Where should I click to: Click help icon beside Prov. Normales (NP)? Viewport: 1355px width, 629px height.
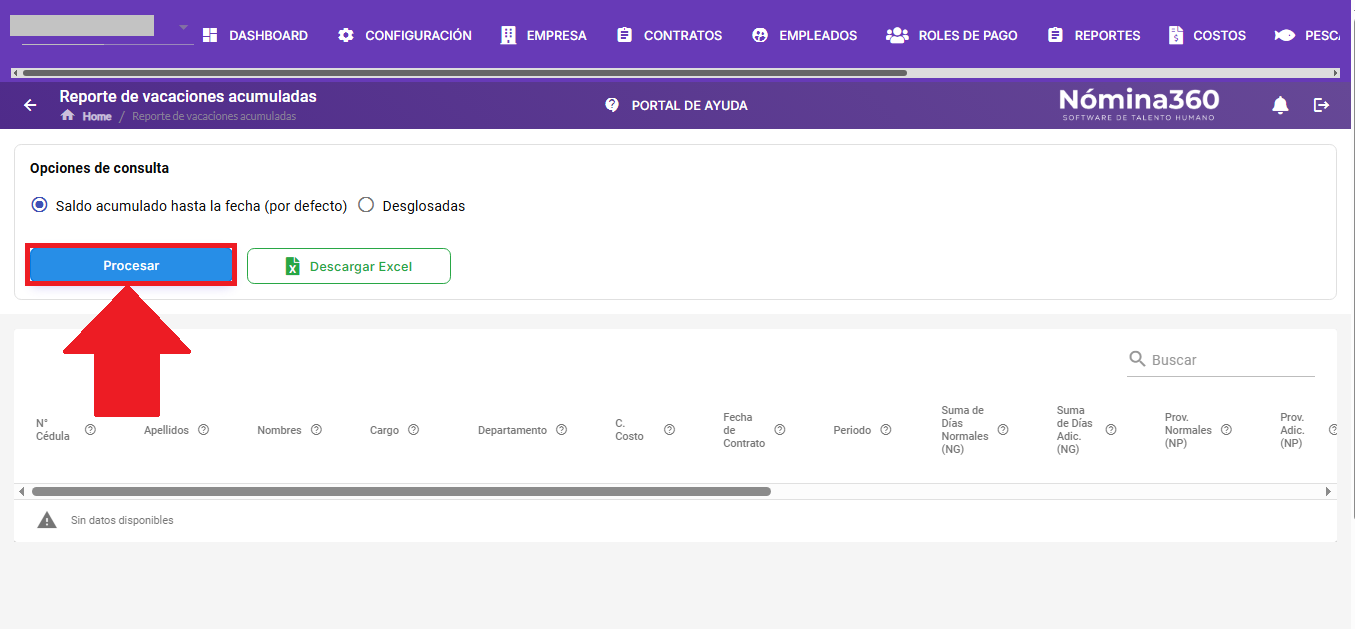[1226, 430]
